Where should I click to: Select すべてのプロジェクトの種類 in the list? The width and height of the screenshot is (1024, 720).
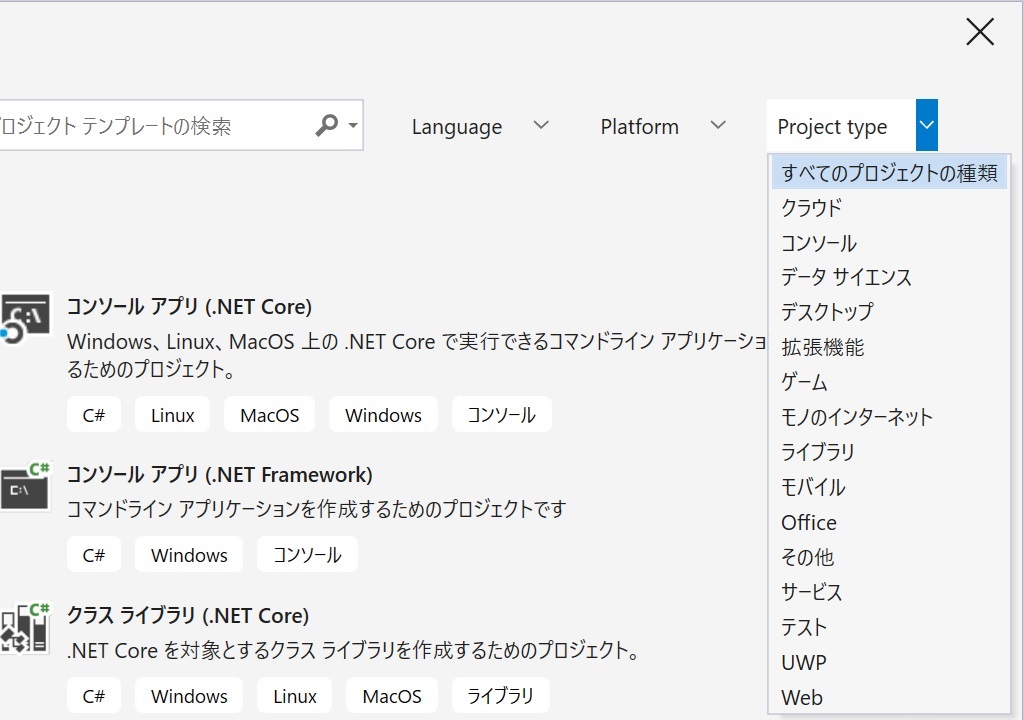pos(889,173)
